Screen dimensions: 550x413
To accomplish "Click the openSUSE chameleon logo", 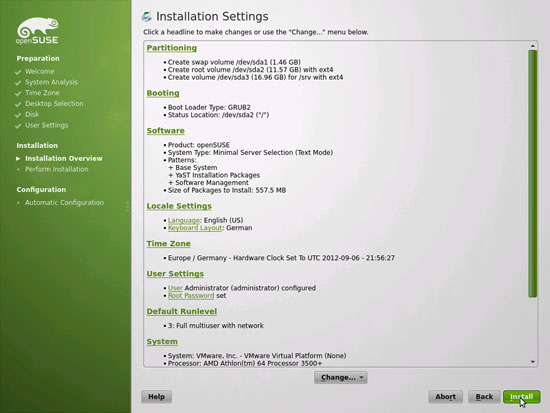I will click(38, 31).
